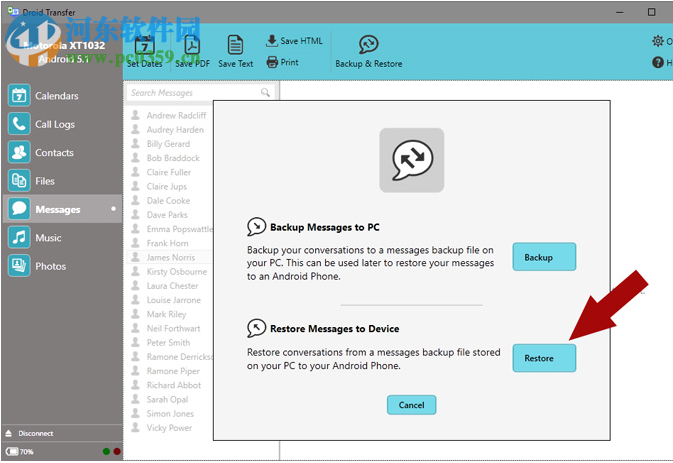Screen dimensions: 673x463
Task: Select Contacts in the sidebar
Action: (54, 153)
